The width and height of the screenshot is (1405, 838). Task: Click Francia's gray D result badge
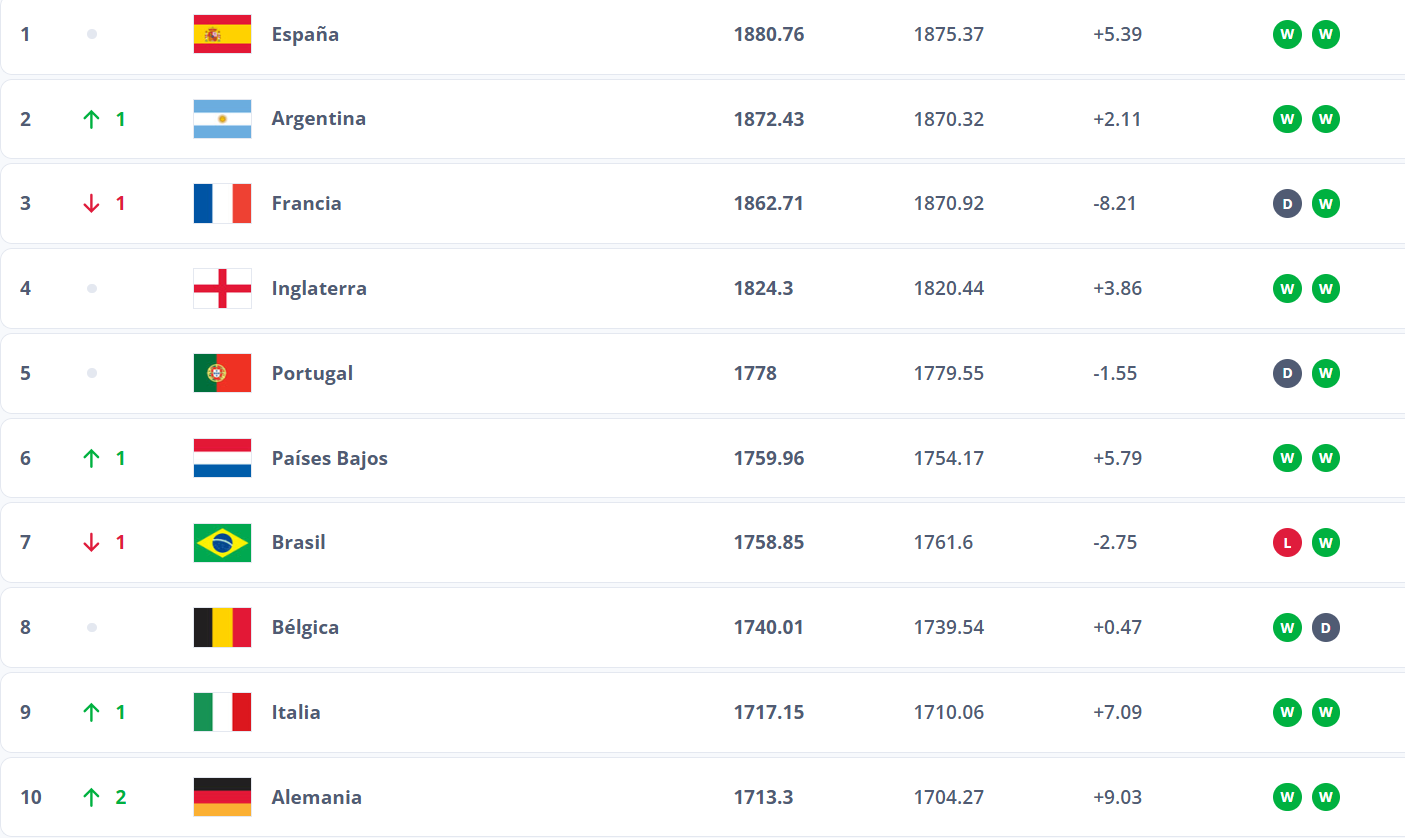tap(1287, 204)
